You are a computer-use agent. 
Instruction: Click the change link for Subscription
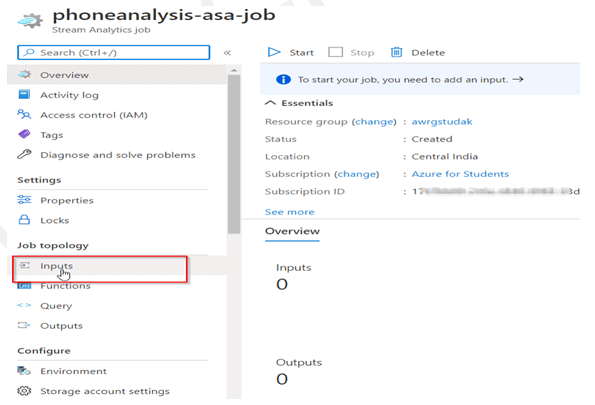pos(357,174)
